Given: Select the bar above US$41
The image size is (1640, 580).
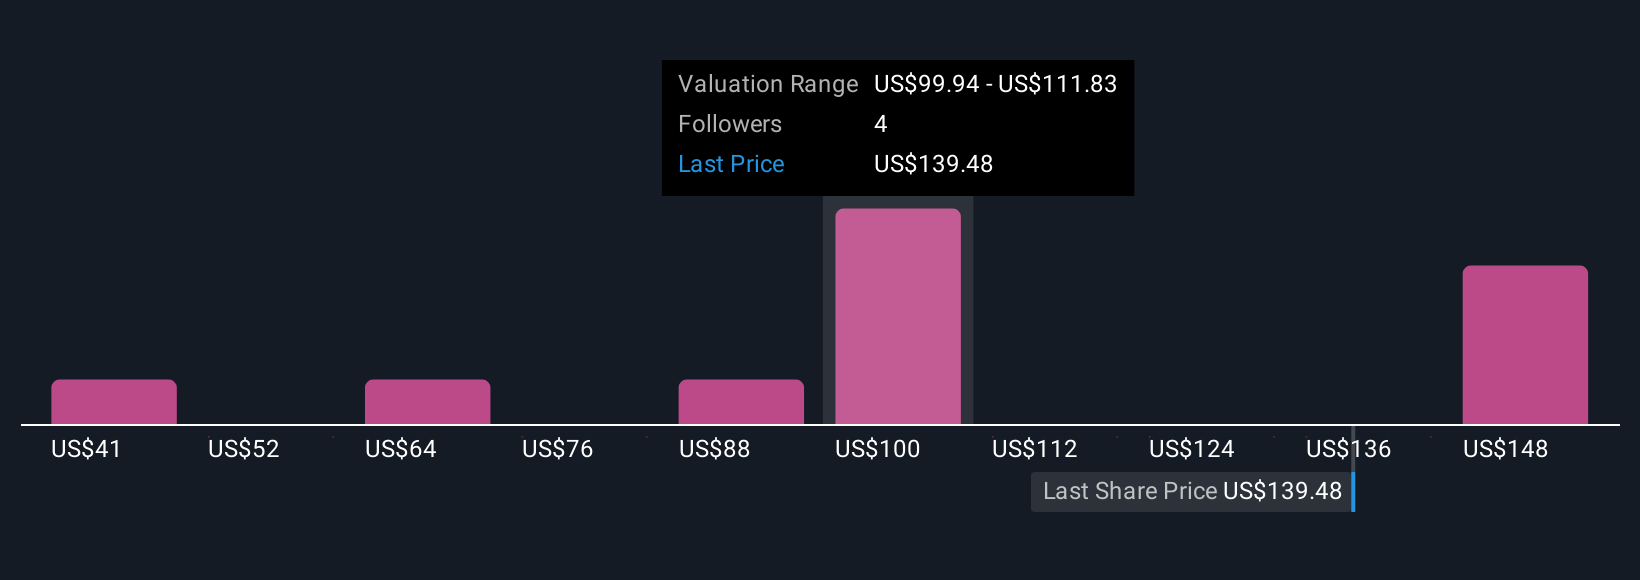Looking at the screenshot, I should coord(114,402).
